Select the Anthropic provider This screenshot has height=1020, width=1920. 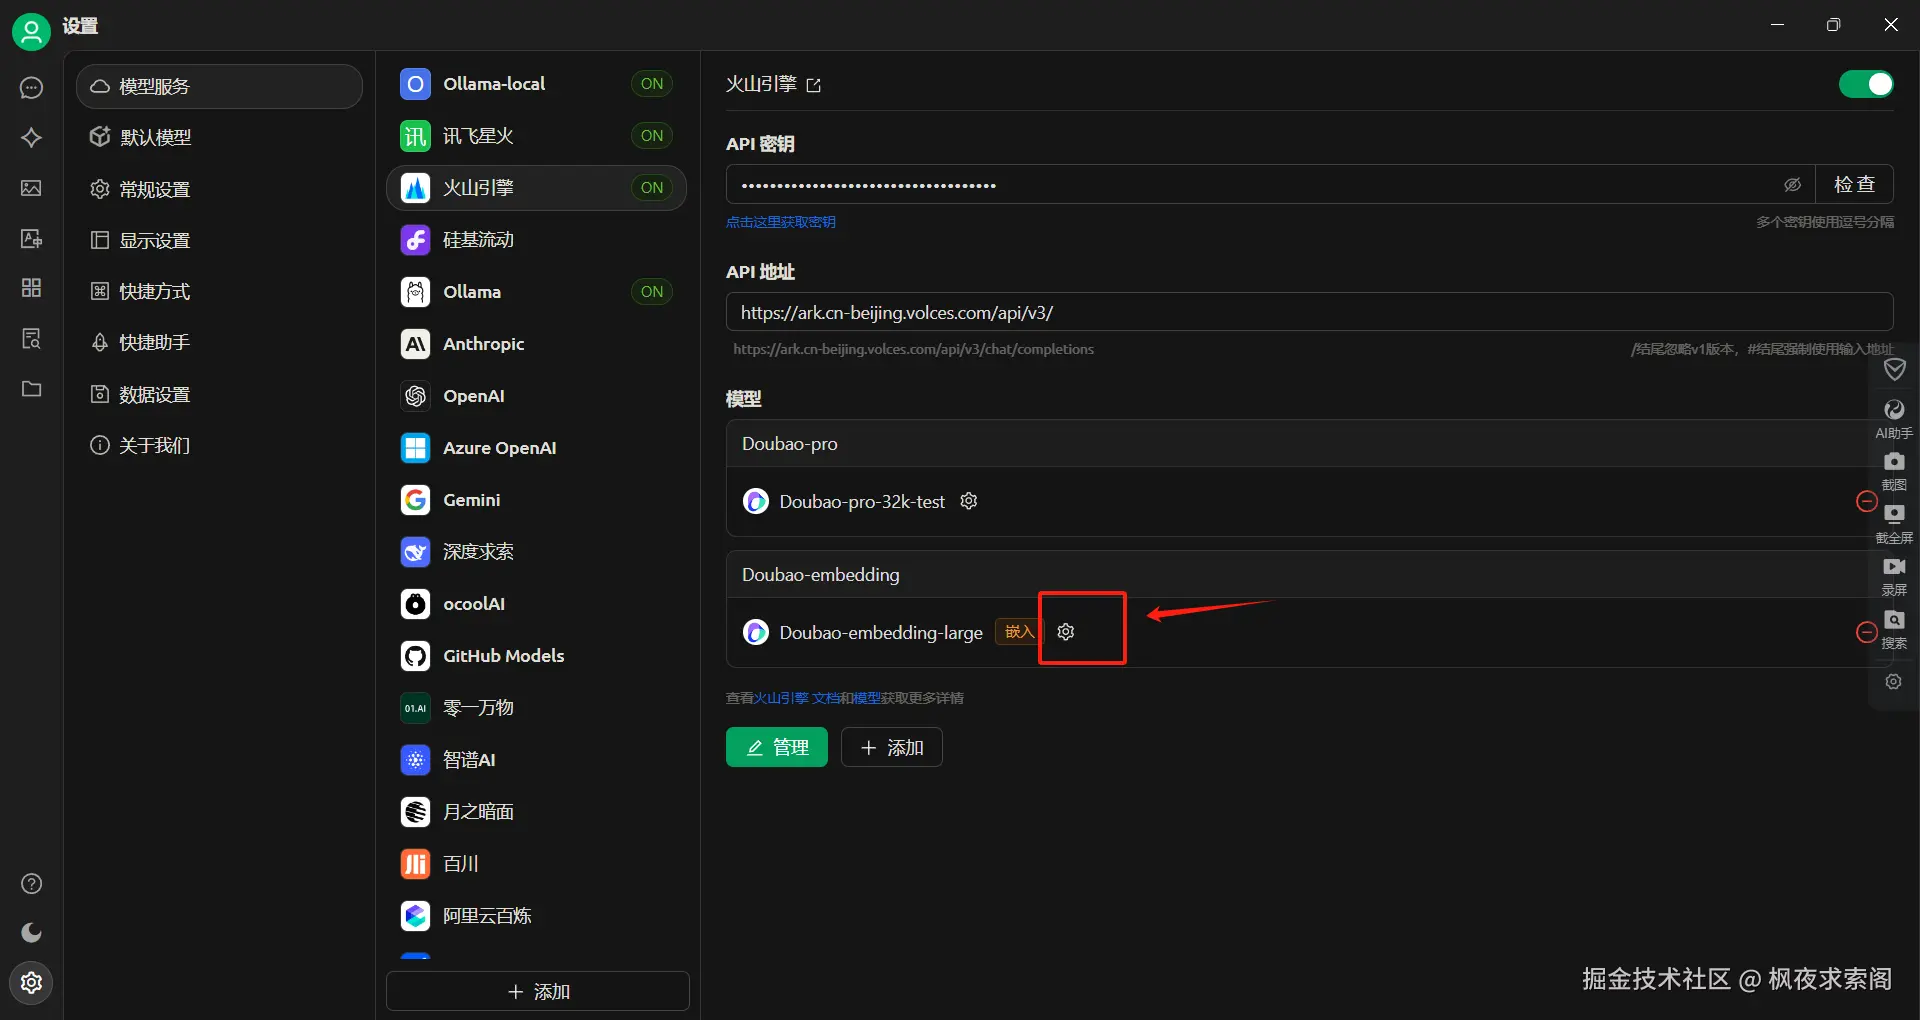[x=536, y=344]
